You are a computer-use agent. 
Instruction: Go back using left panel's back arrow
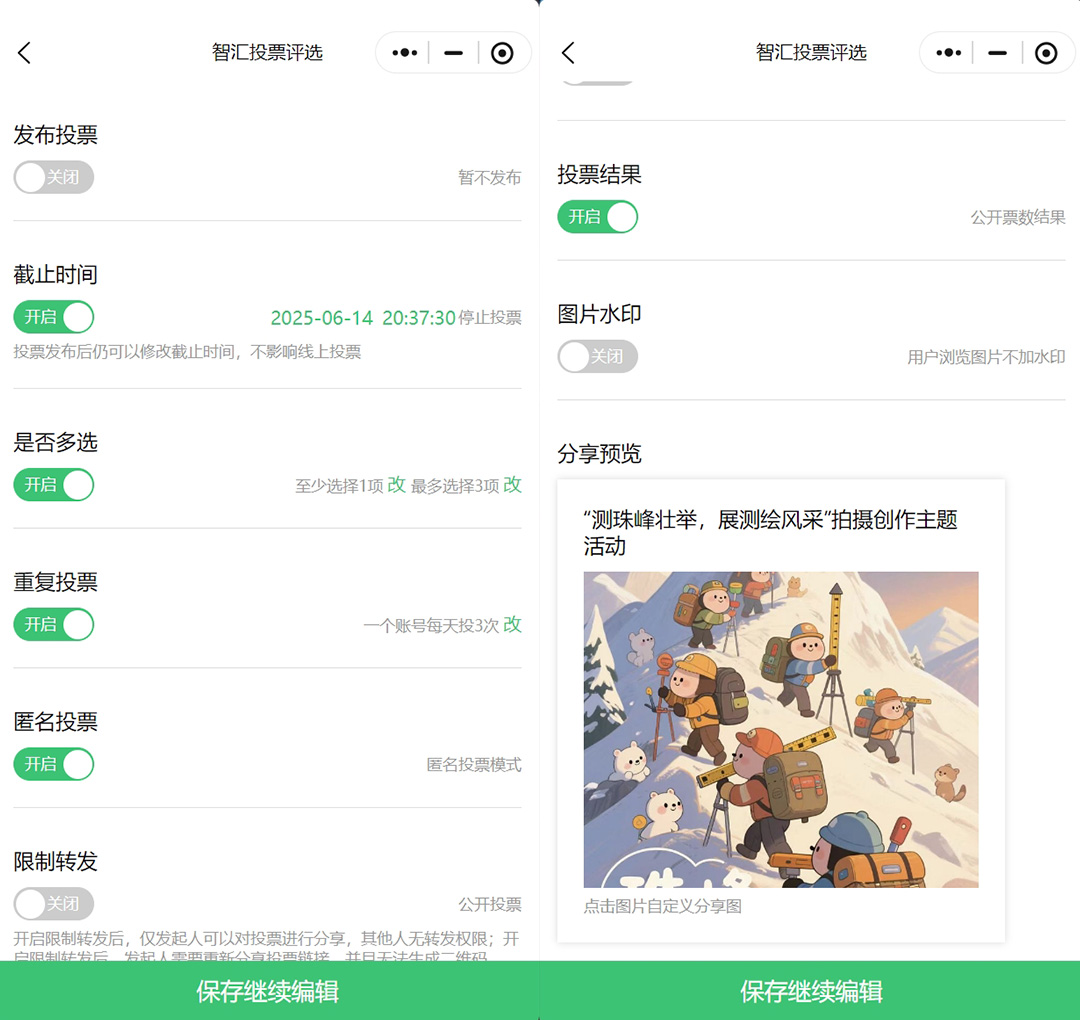(x=25, y=53)
